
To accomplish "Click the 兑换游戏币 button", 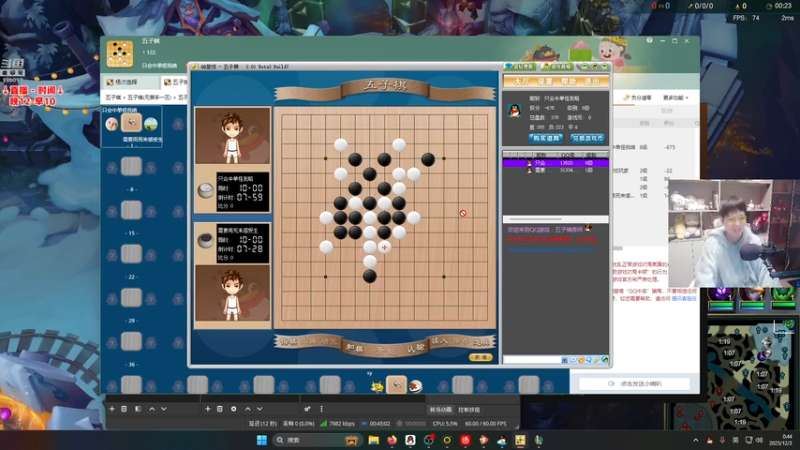I will tap(587, 138).
